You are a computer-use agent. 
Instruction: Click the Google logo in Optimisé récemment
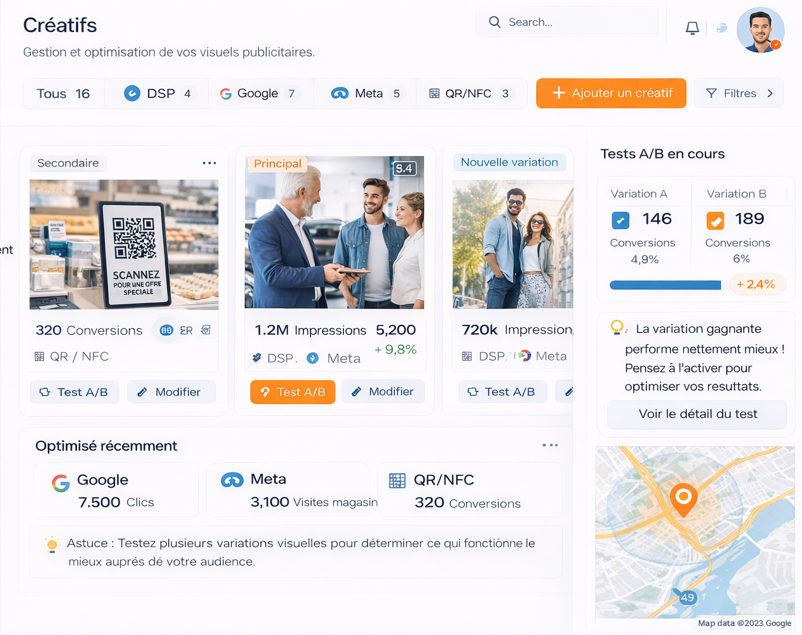pyautogui.click(x=61, y=483)
